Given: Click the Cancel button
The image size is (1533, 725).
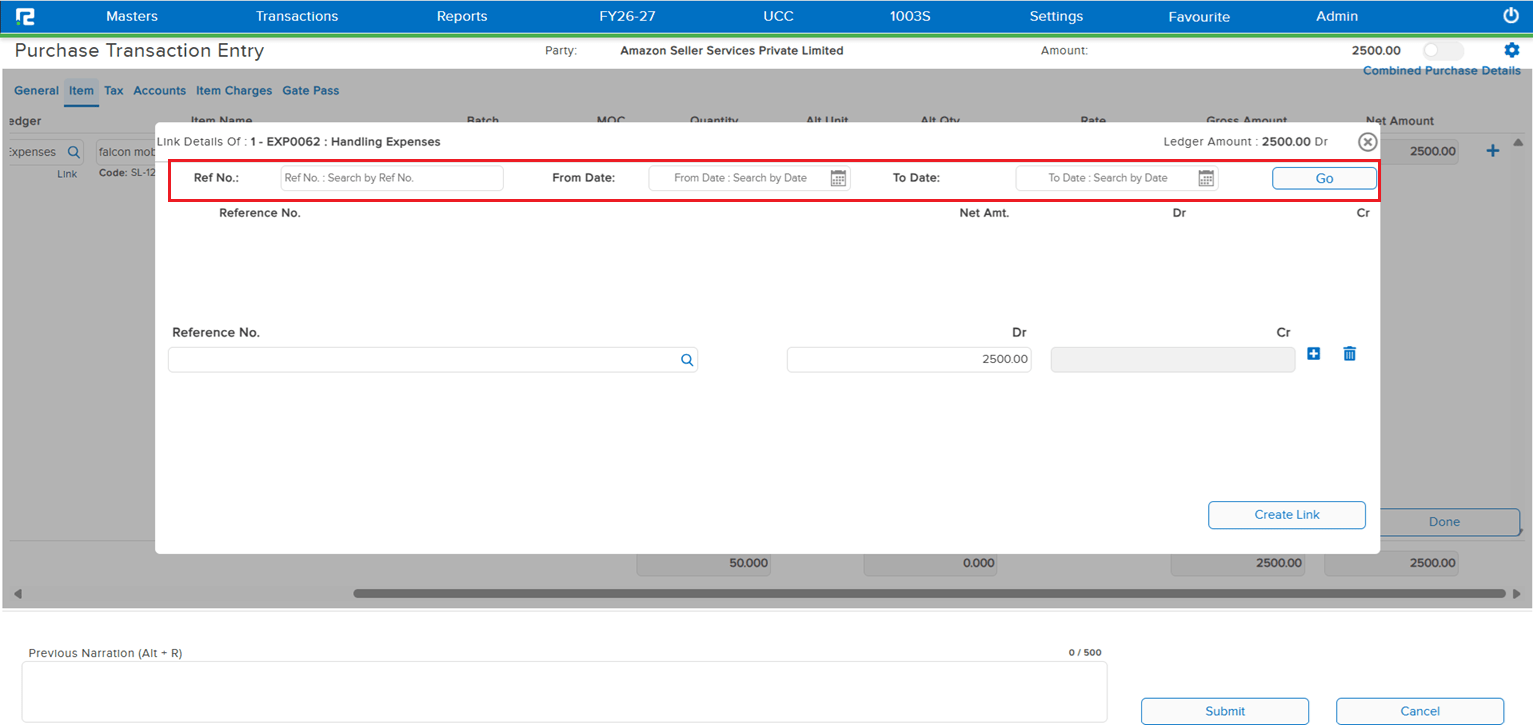Looking at the screenshot, I should click(x=1420, y=711).
